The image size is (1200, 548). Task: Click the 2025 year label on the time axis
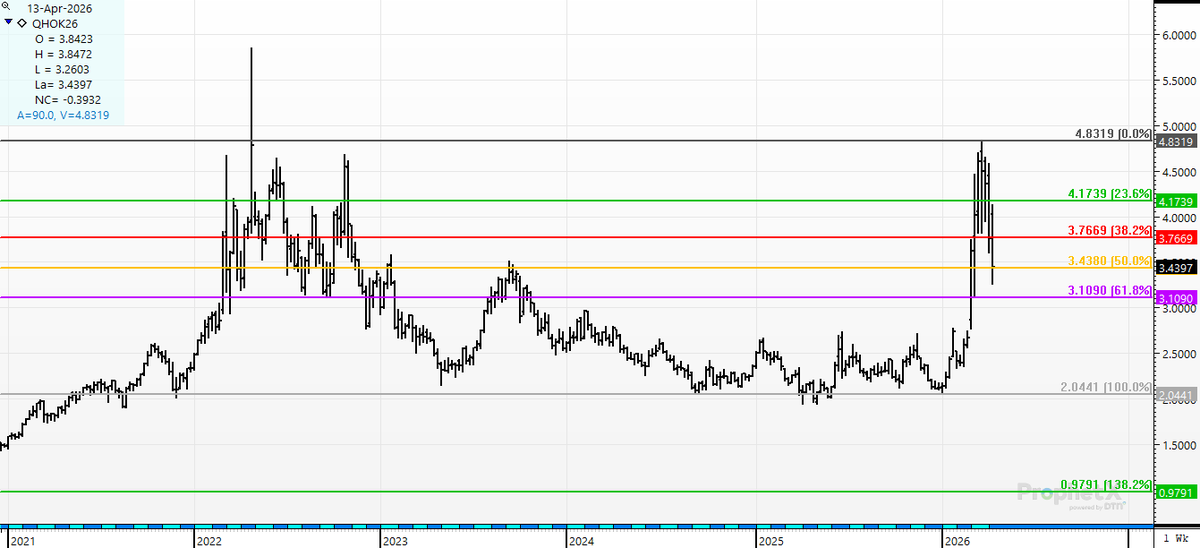click(x=769, y=540)
